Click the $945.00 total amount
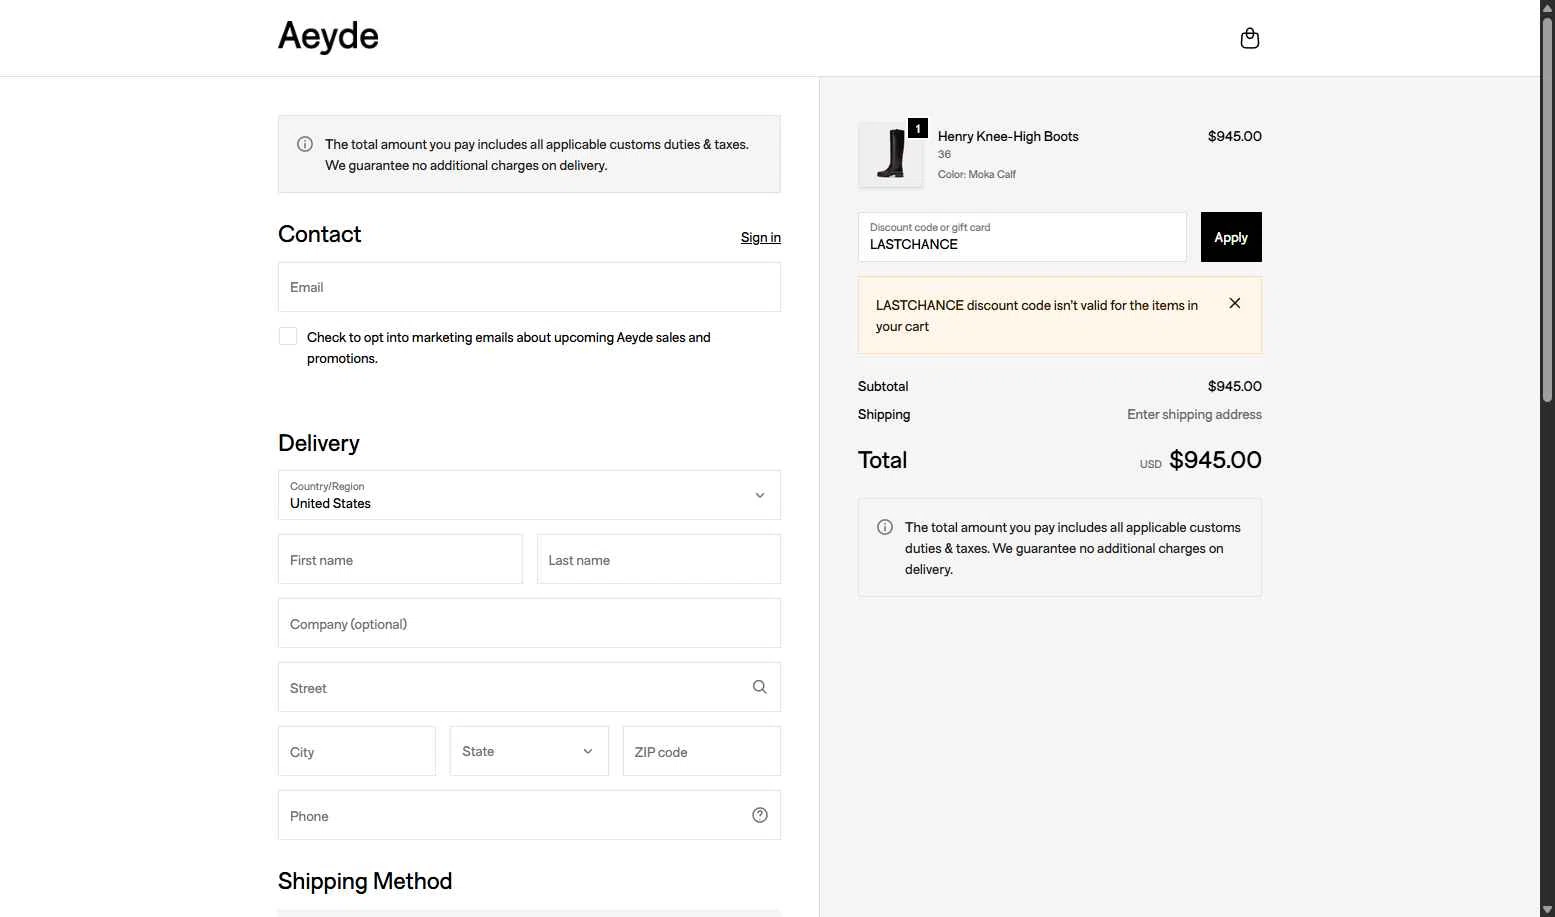 pos(1215,460)
